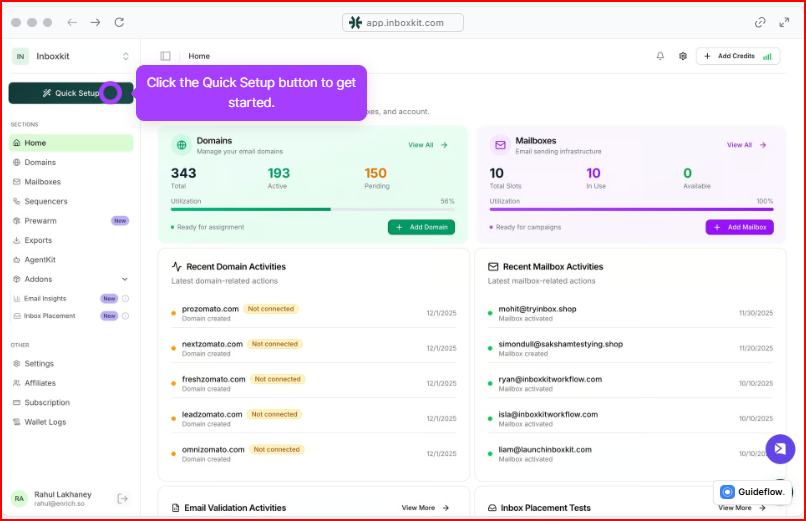This screenshot has height=521, width=806.
Task: Click View All in Mailboxes card
Action: [x=746, y=145]
